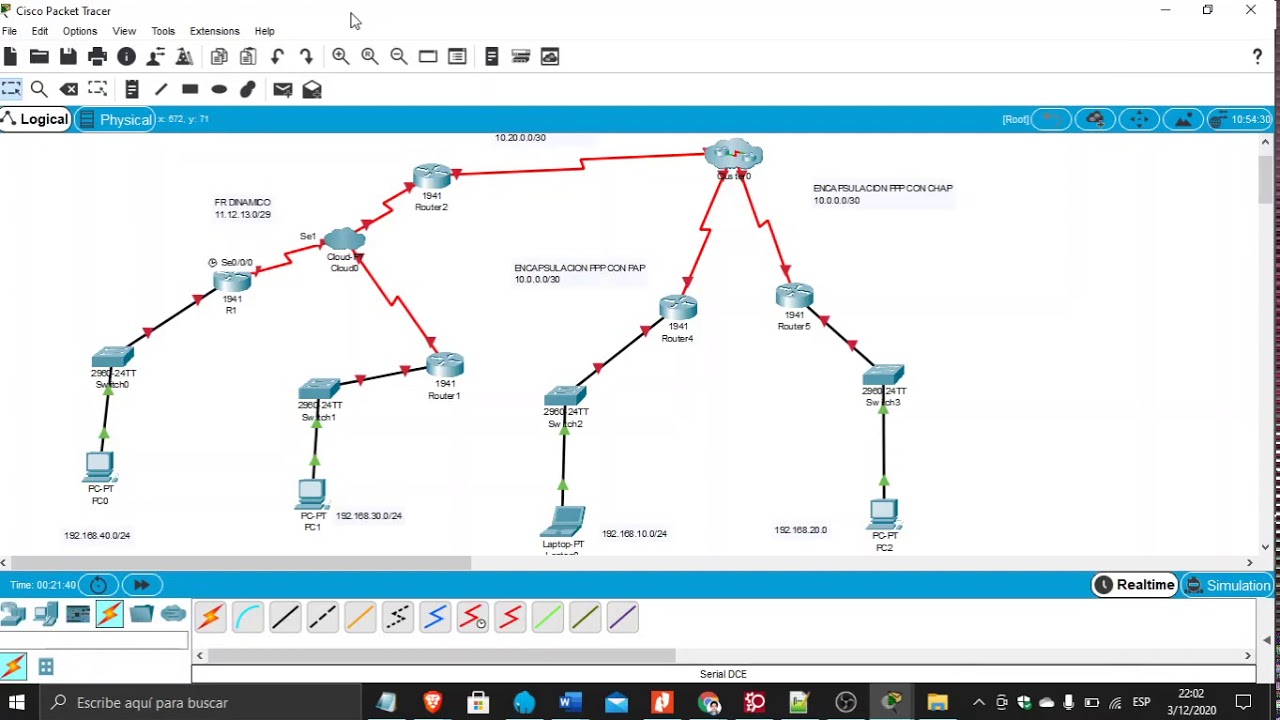Image resolution: width=1280 pixels, height=720 pixels.
Task: Open the Extensions menu
Action: coord(215,31)
